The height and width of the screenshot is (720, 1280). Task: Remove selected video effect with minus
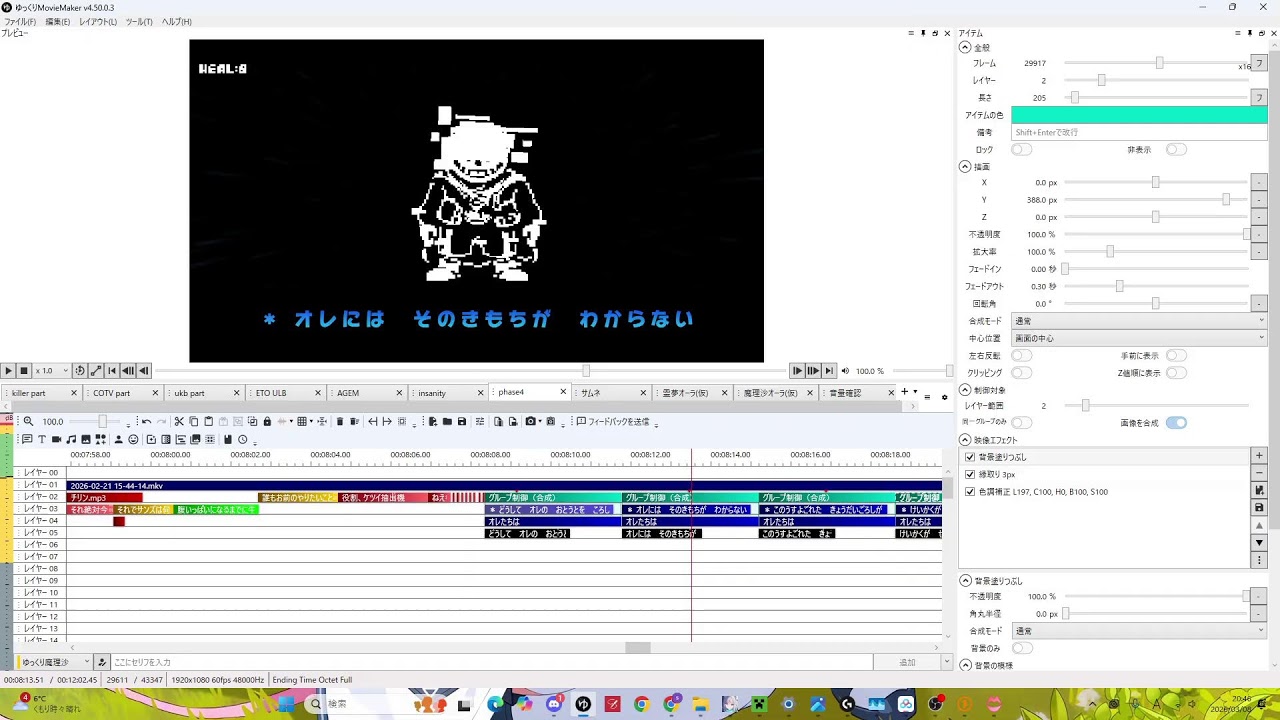coord(1259,472)
